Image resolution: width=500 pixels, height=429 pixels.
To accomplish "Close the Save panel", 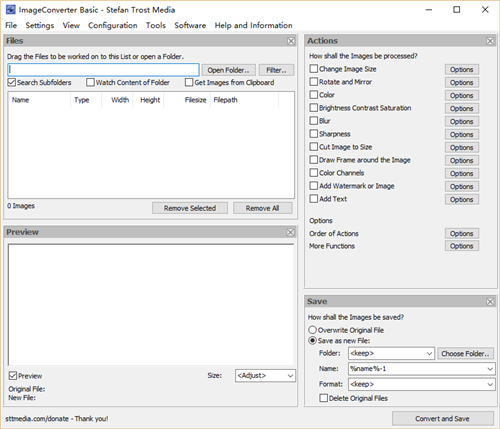I will pyautogui.click(x=490, y=302).
